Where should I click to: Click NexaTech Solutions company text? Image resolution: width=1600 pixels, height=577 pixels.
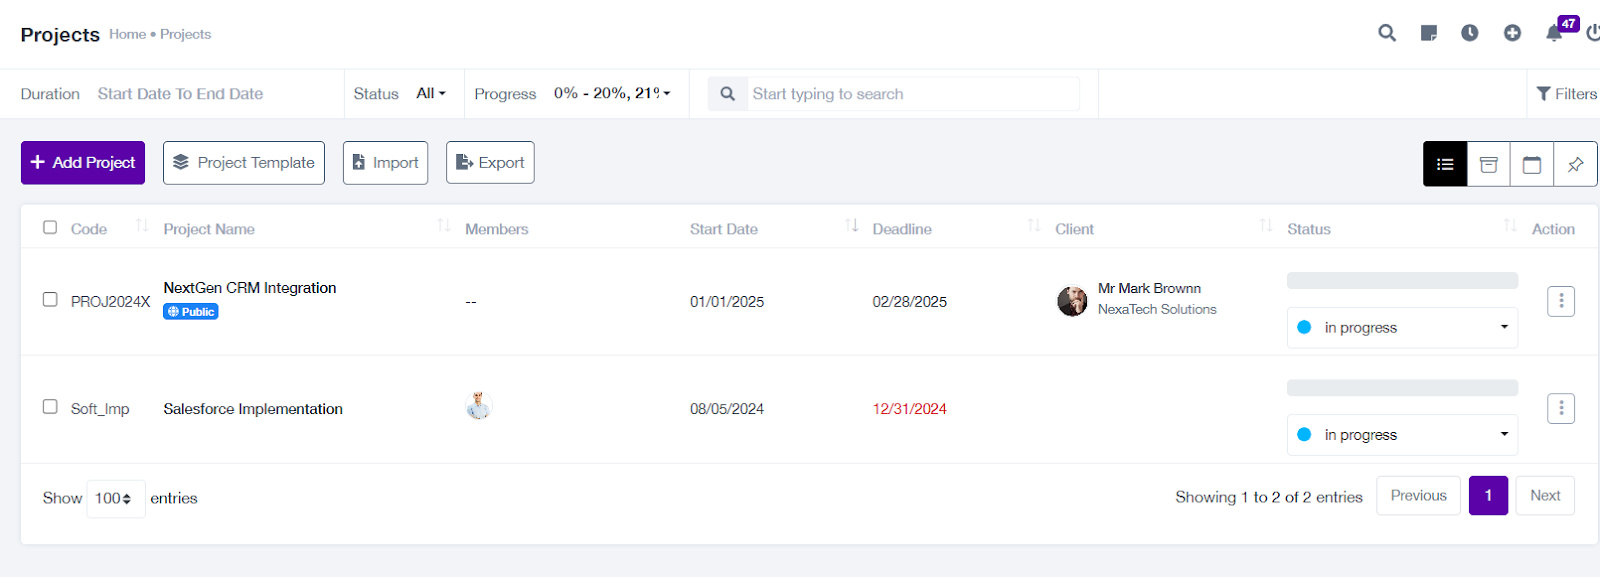click(x=1157, y=310)
